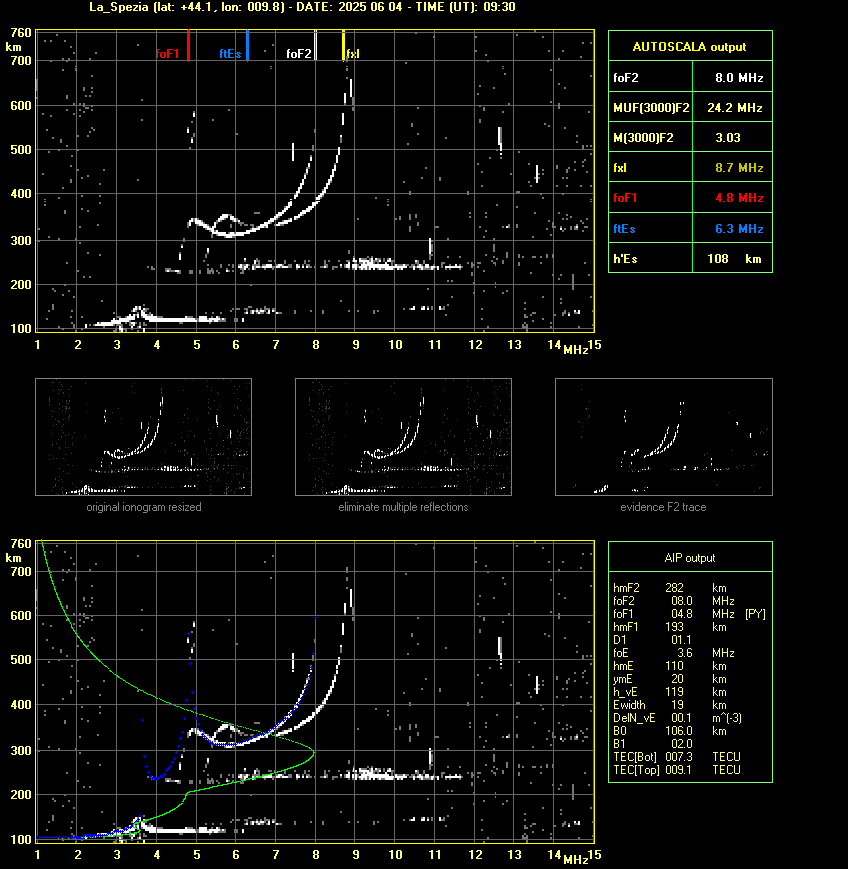
Task: Select the '3.03' M(3000)F2 value
Action: click(728, 138)
